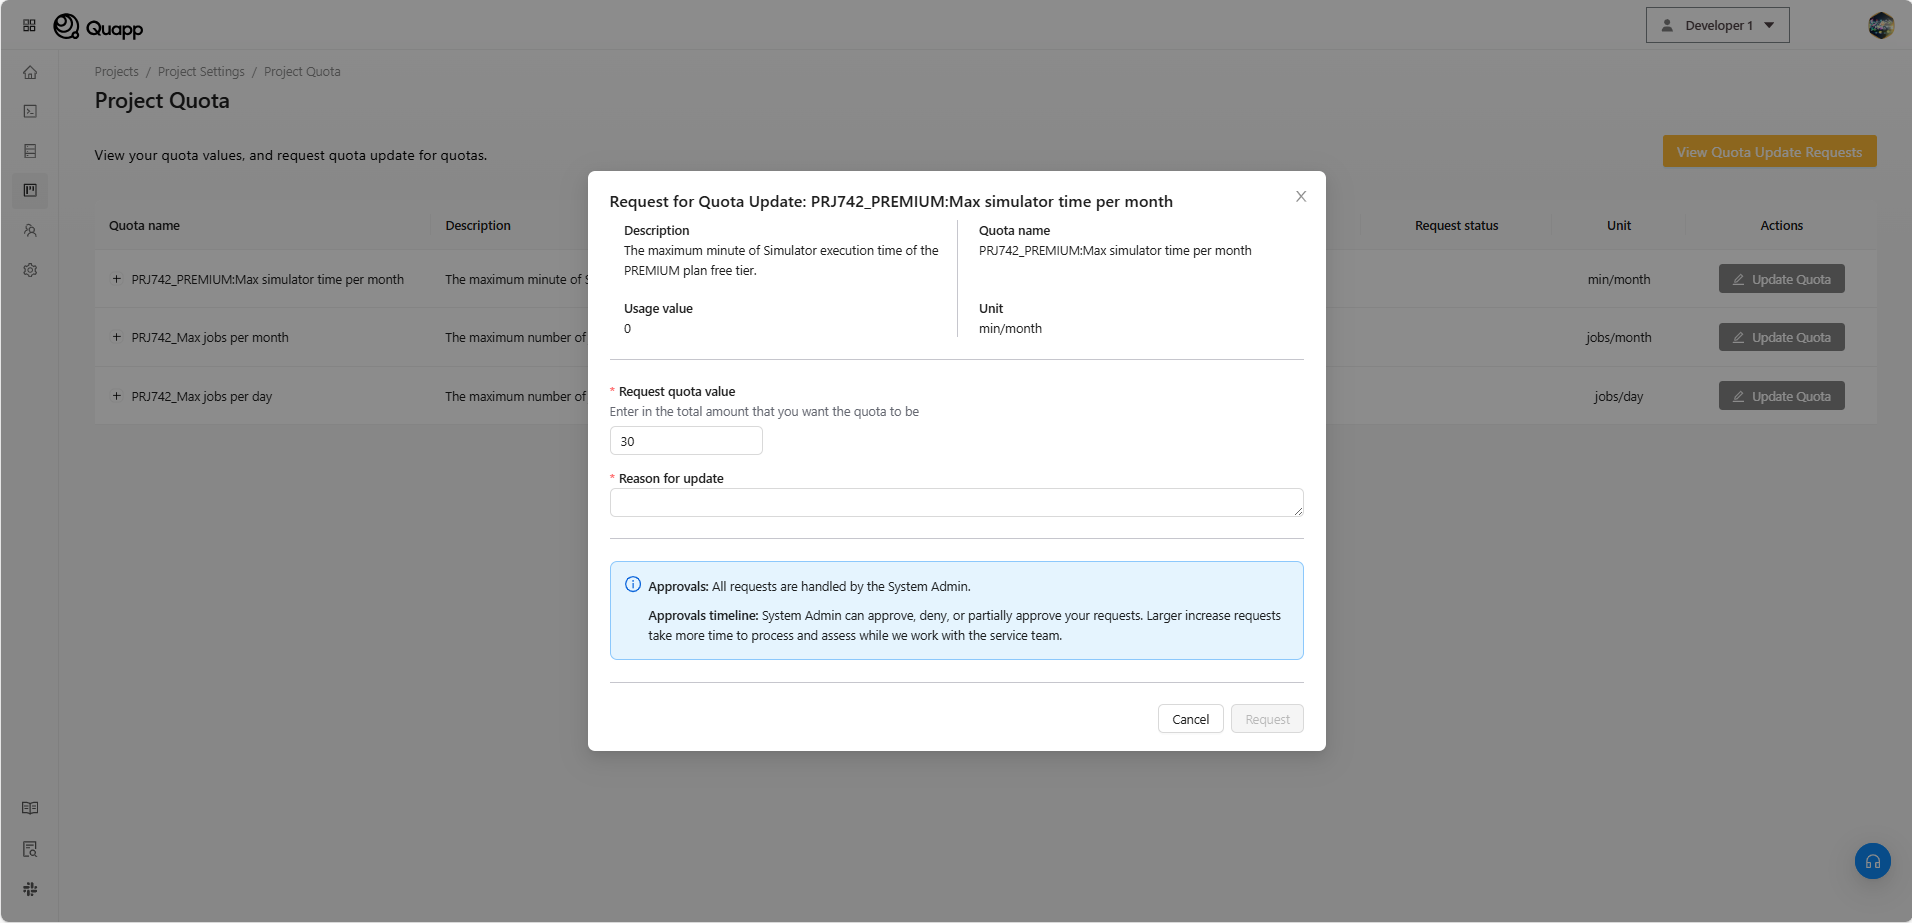Open the settings gear in sidebar

tap(30, 270)
